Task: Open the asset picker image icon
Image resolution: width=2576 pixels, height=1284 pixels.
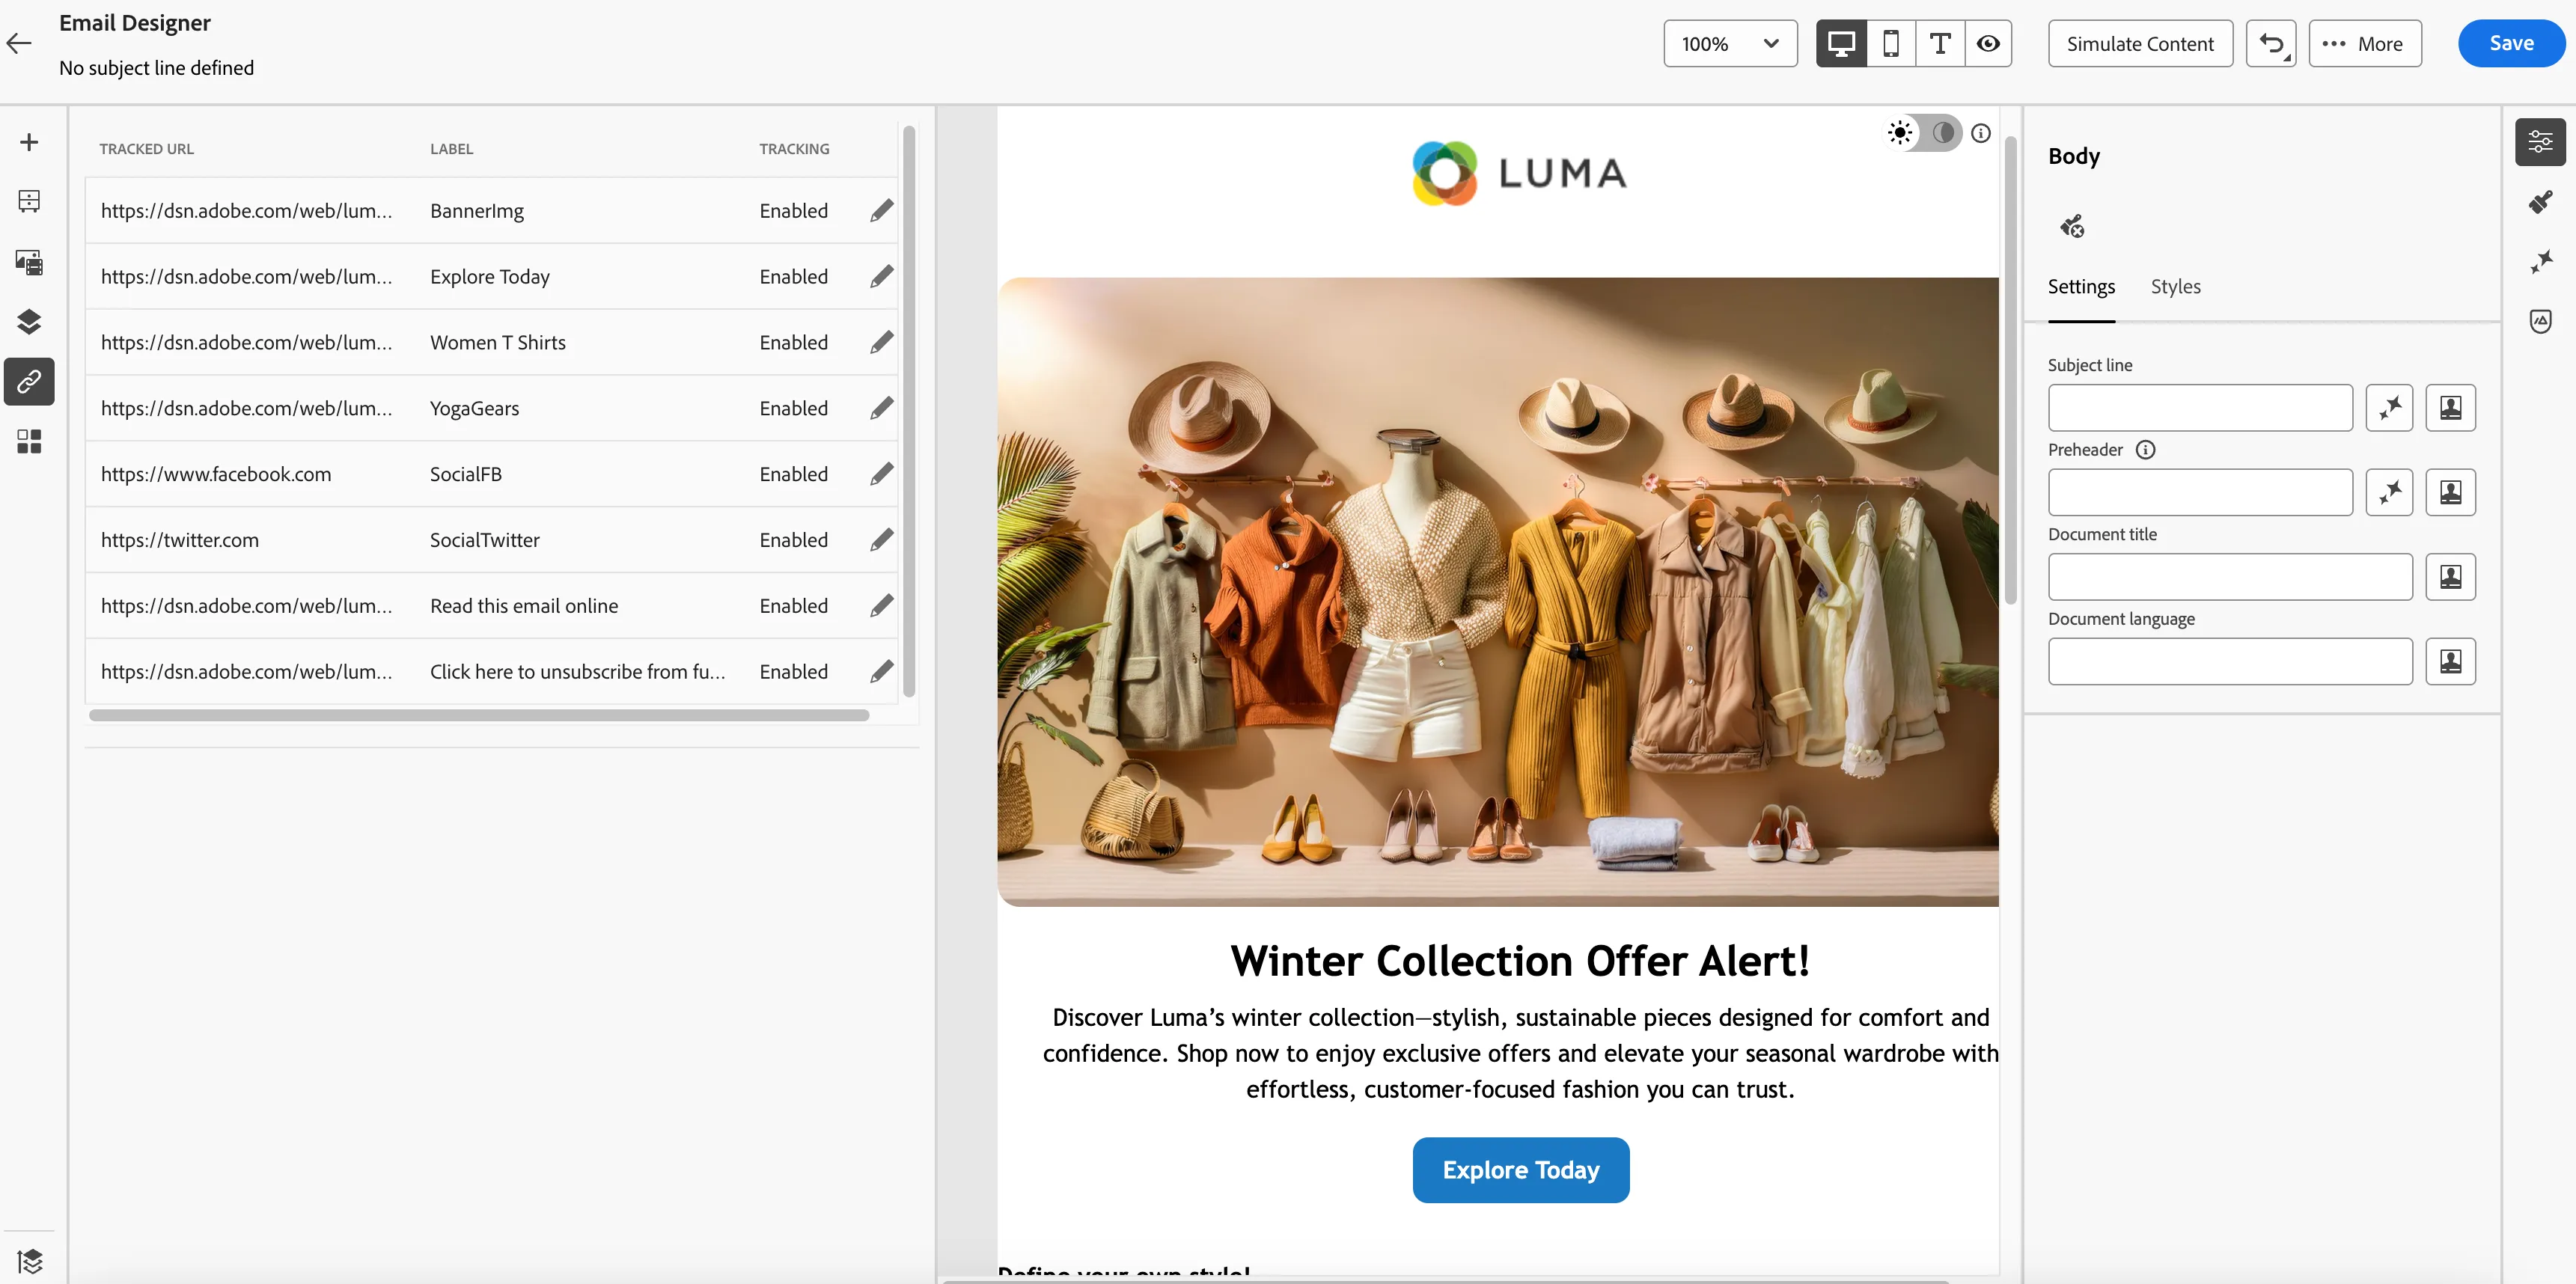Action: click(29, 262)
